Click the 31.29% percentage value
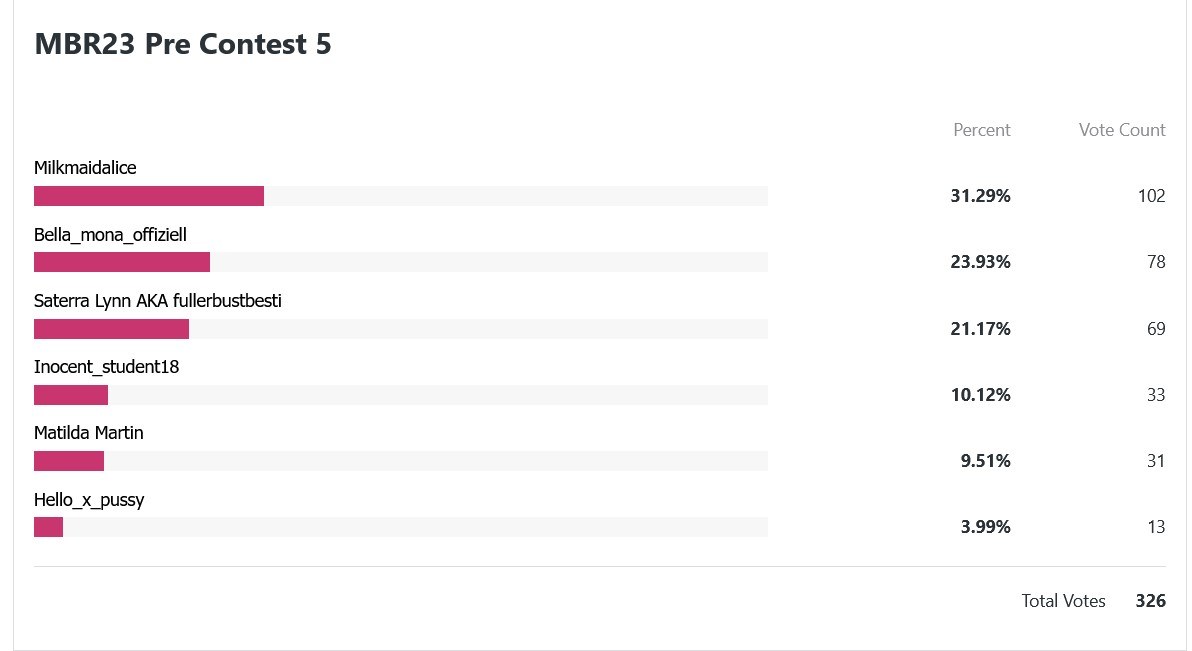 [x=981, y=196]
